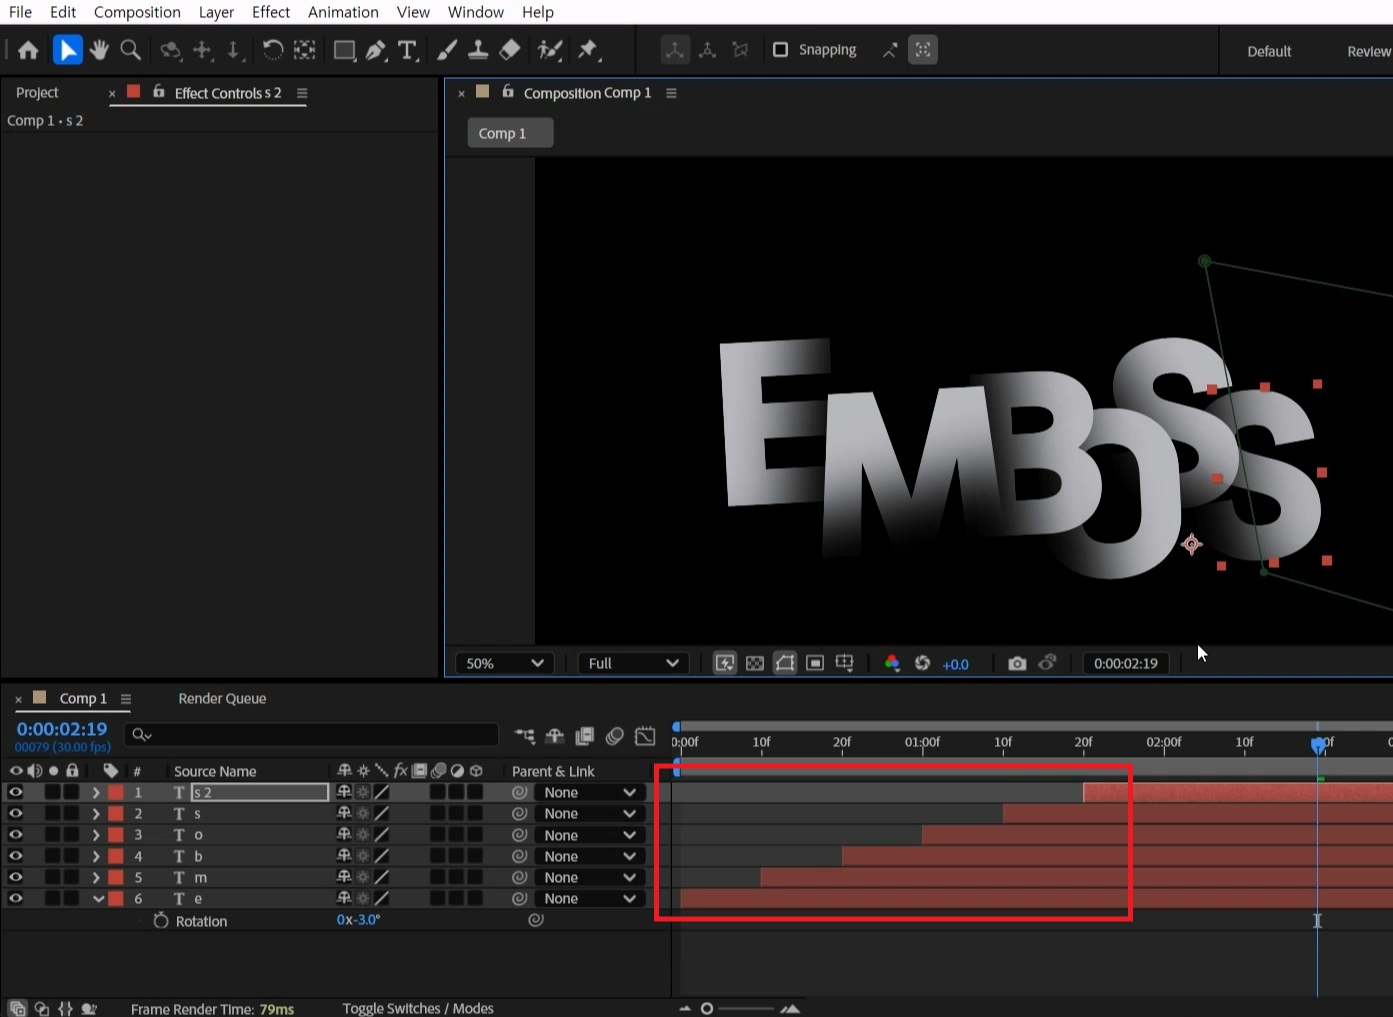Select the Pen tool
Screen dimensions: 1393x1017
tap(376, 50)
